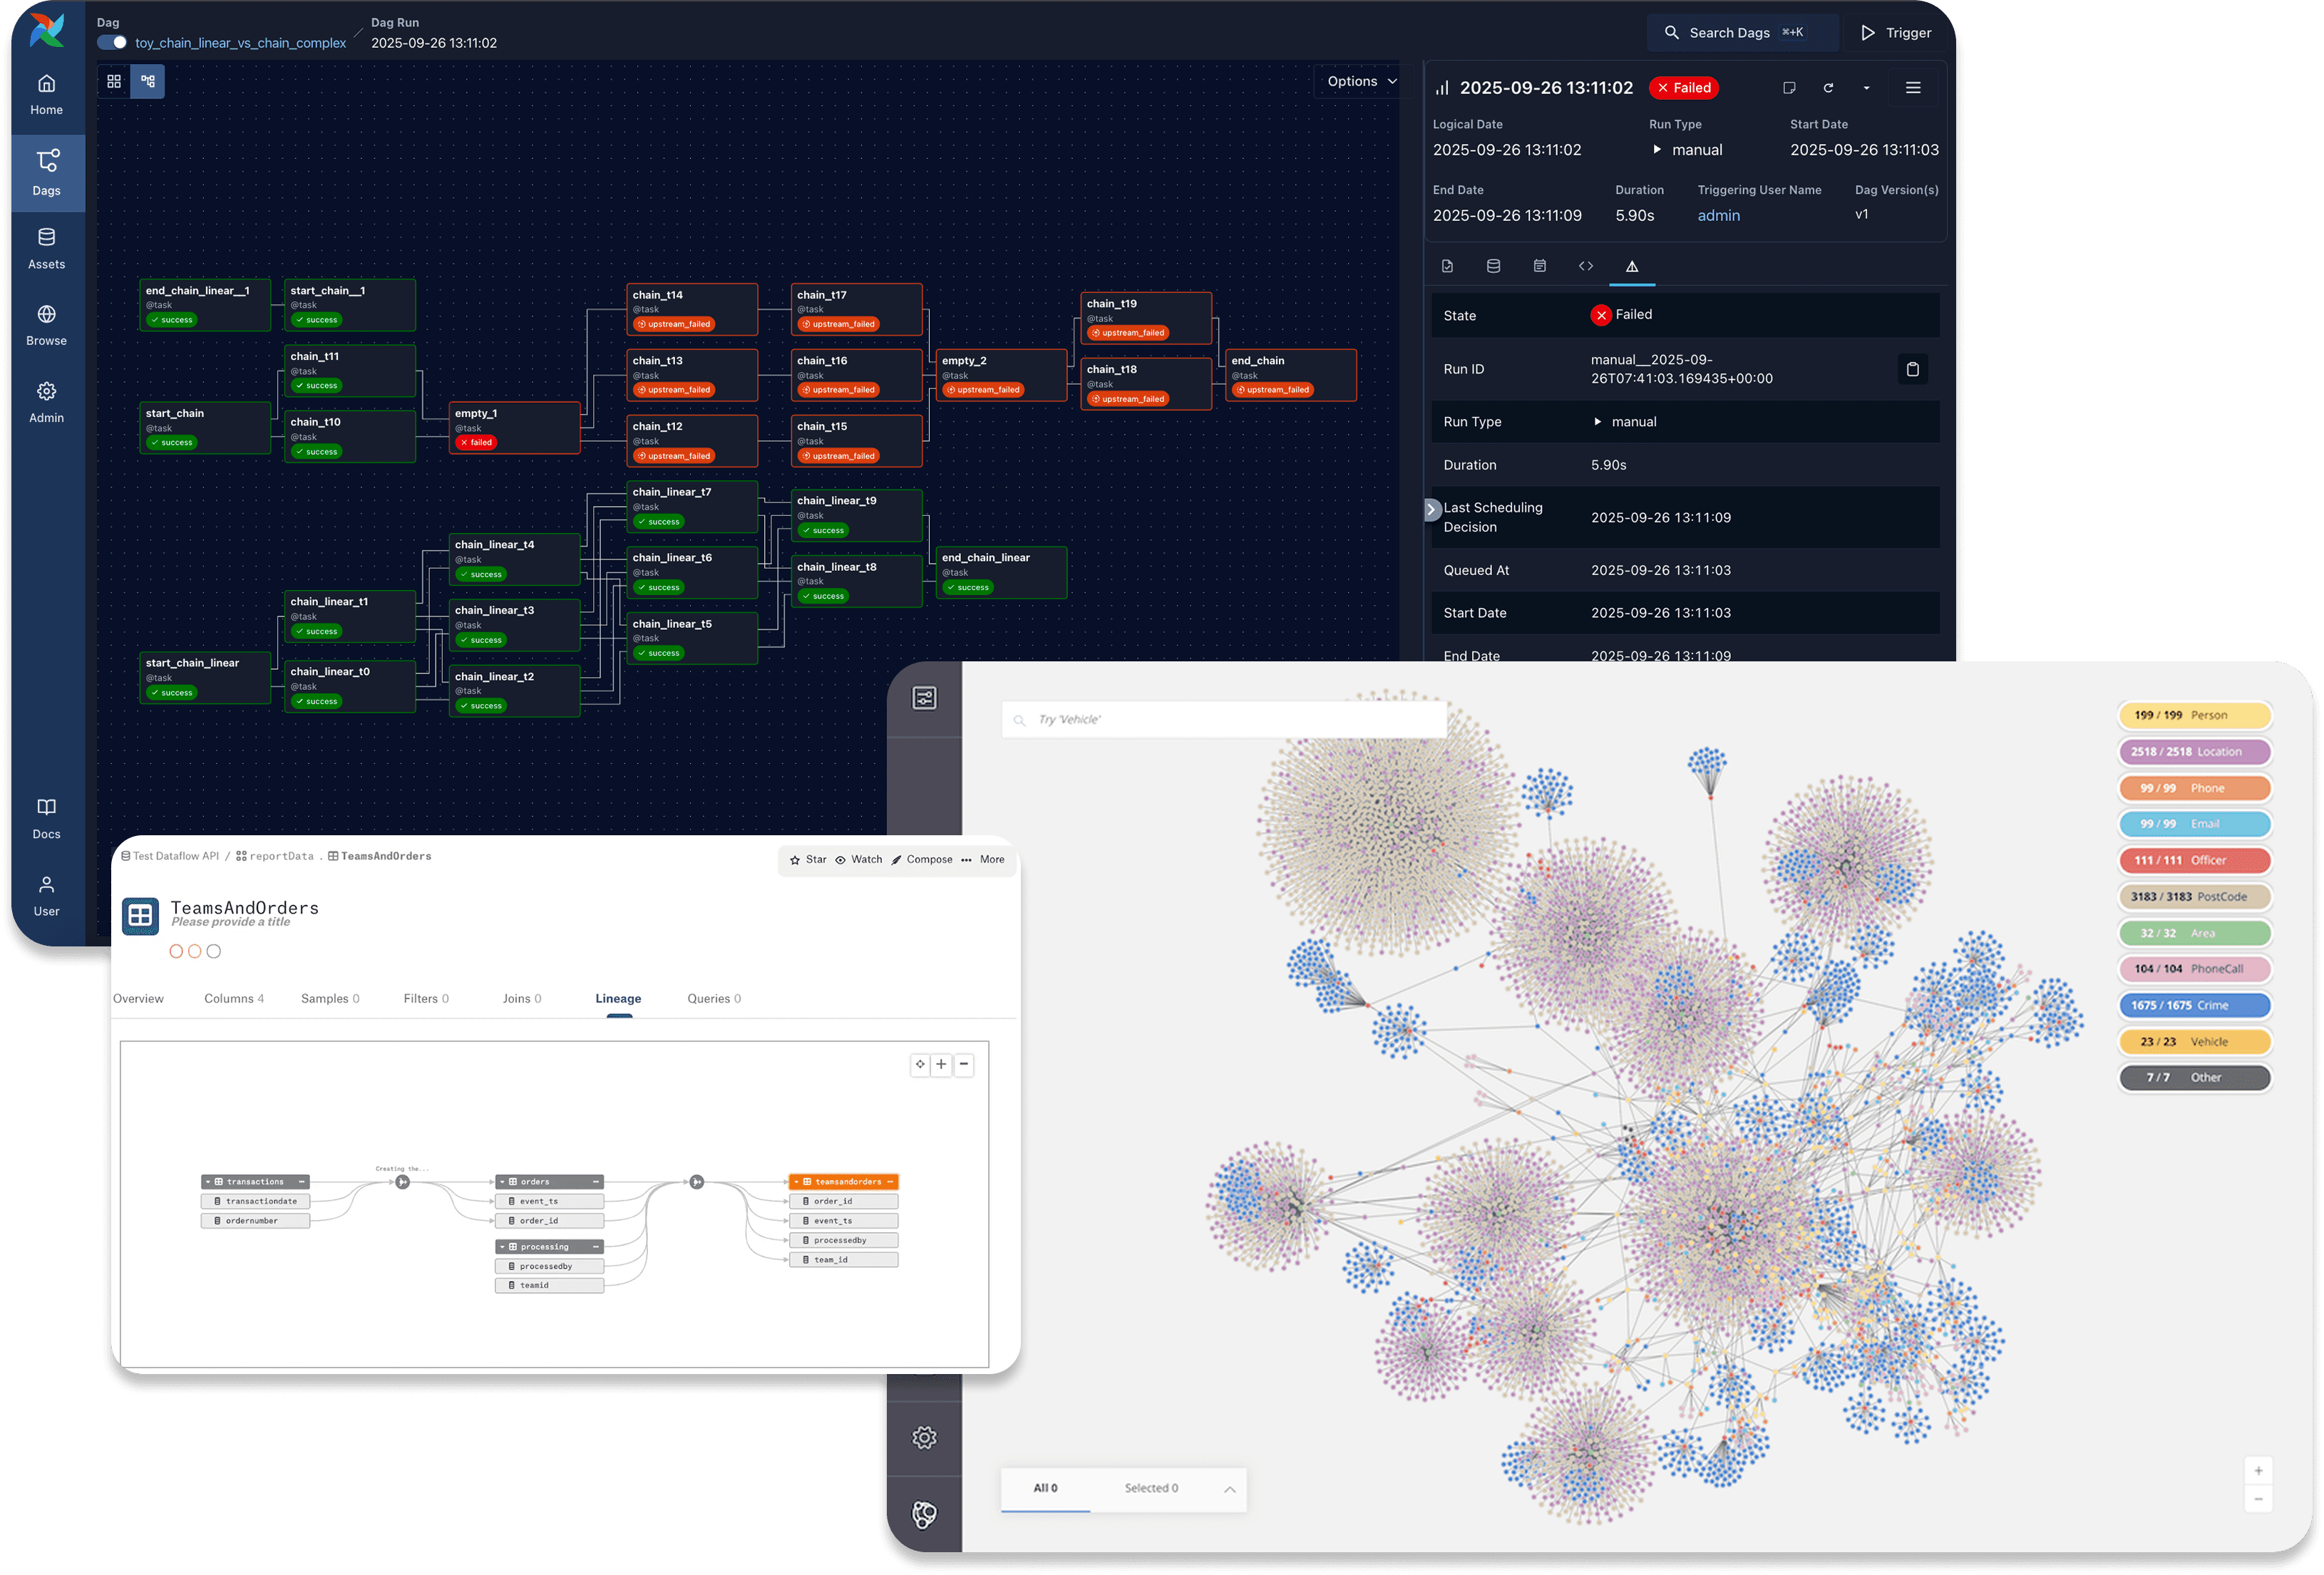This screenshot has width=2324, height=1575.
Task: Open the Queries tab
Action: click(x=714, y=998)
